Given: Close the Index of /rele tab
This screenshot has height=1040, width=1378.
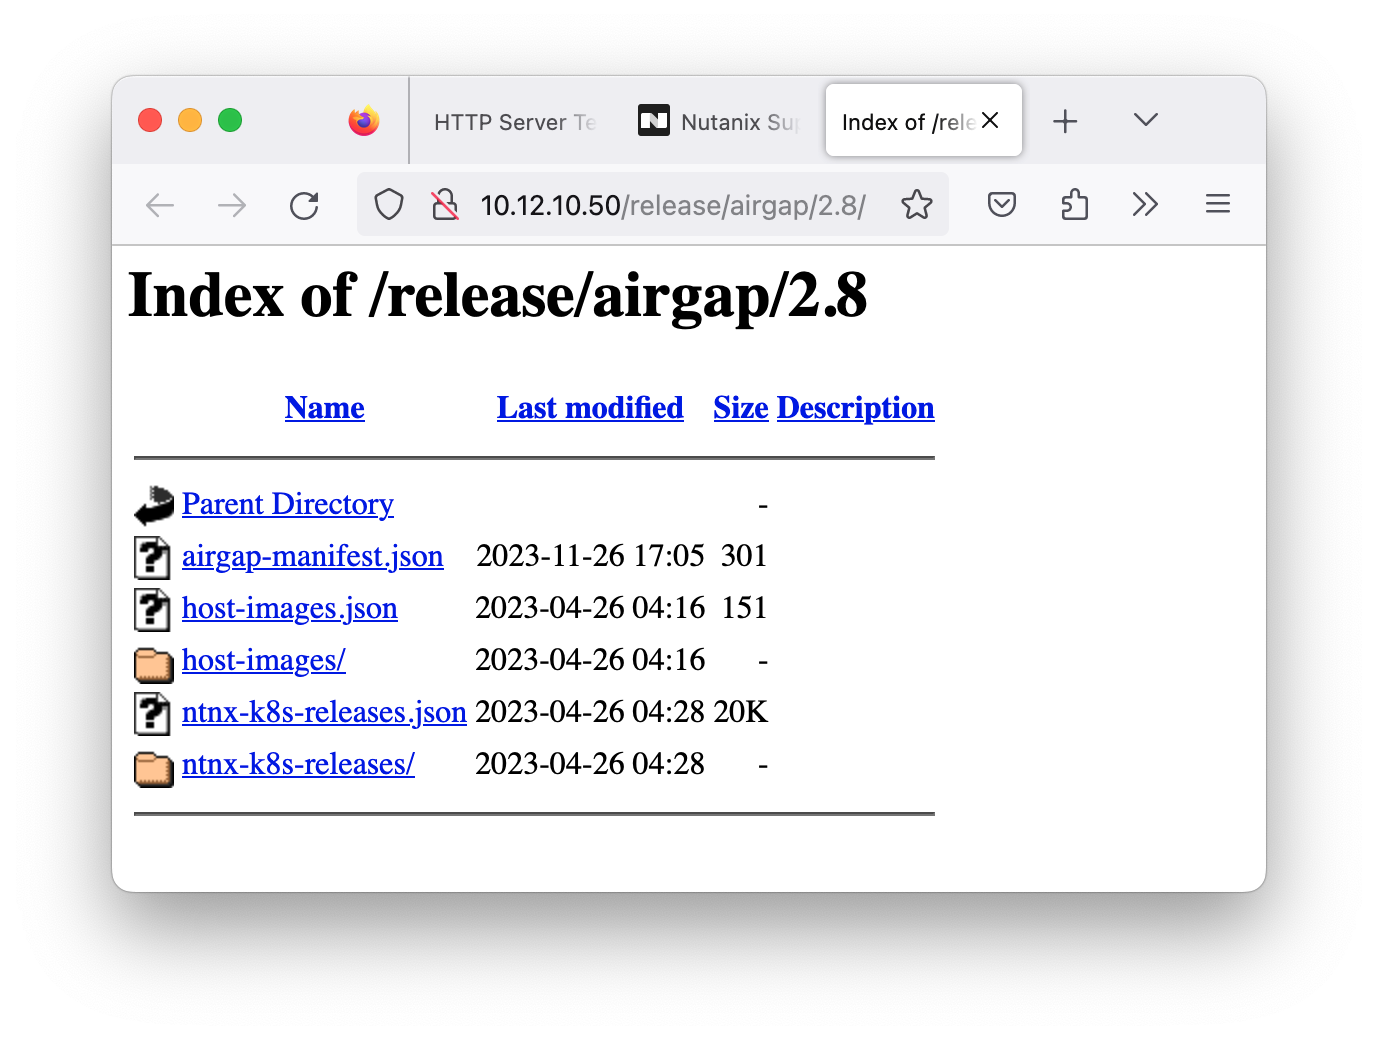Looking at the screenshot, I should 990,120.
